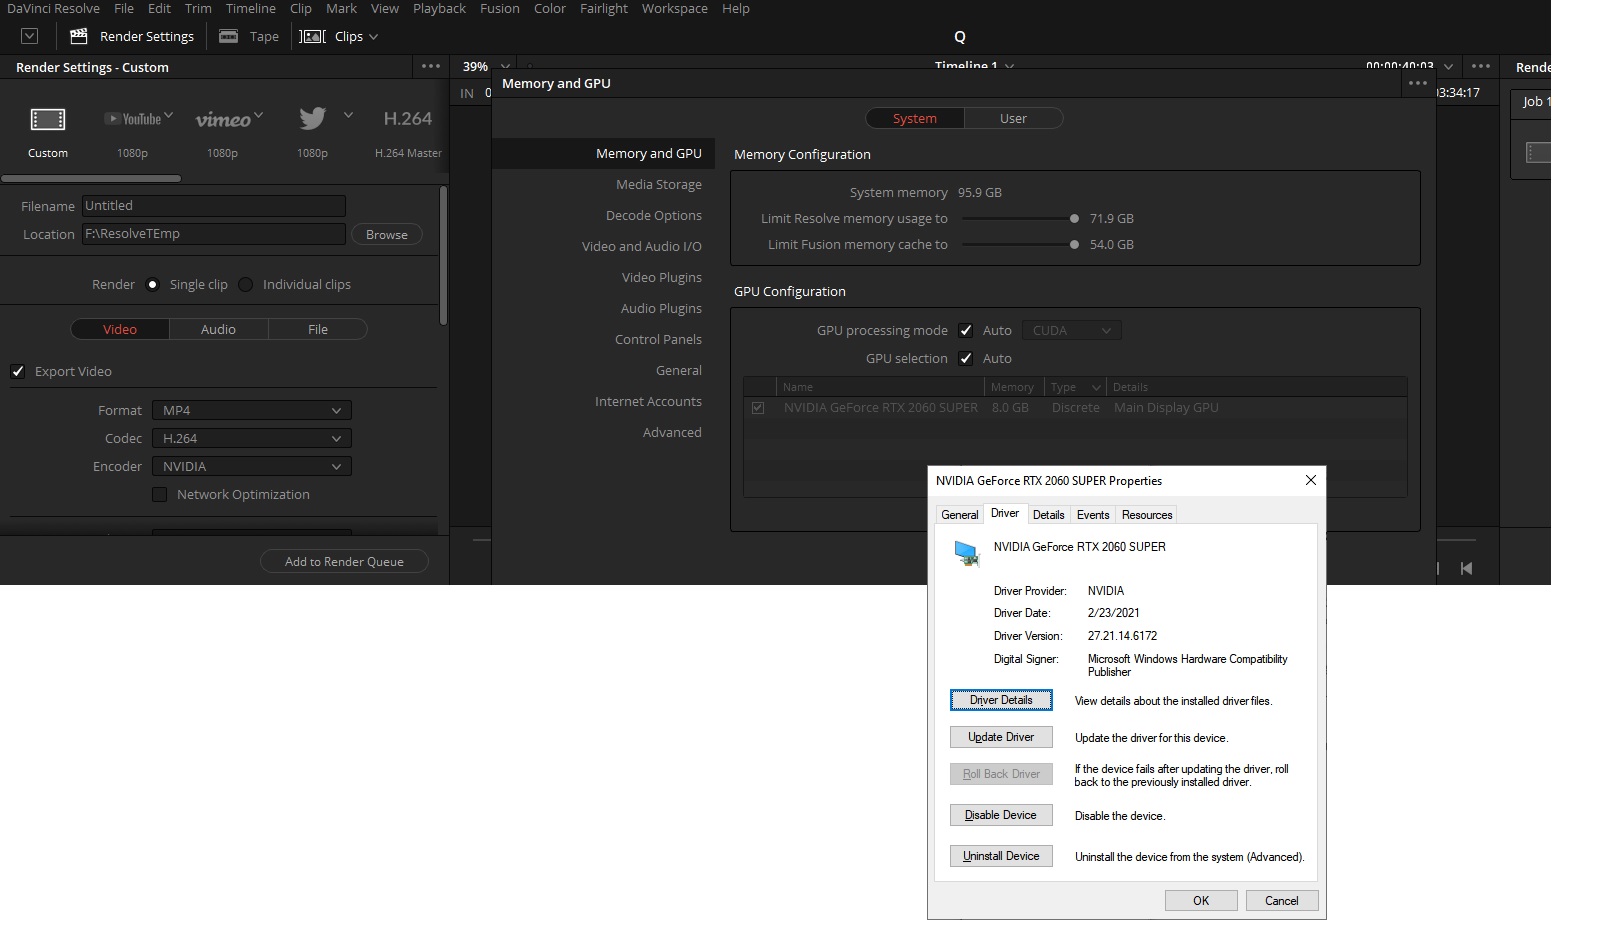The height and width of the screenshot is (935, 1598).
Task: Click the Clips filmstrip icon
Action: click(313, 36)
